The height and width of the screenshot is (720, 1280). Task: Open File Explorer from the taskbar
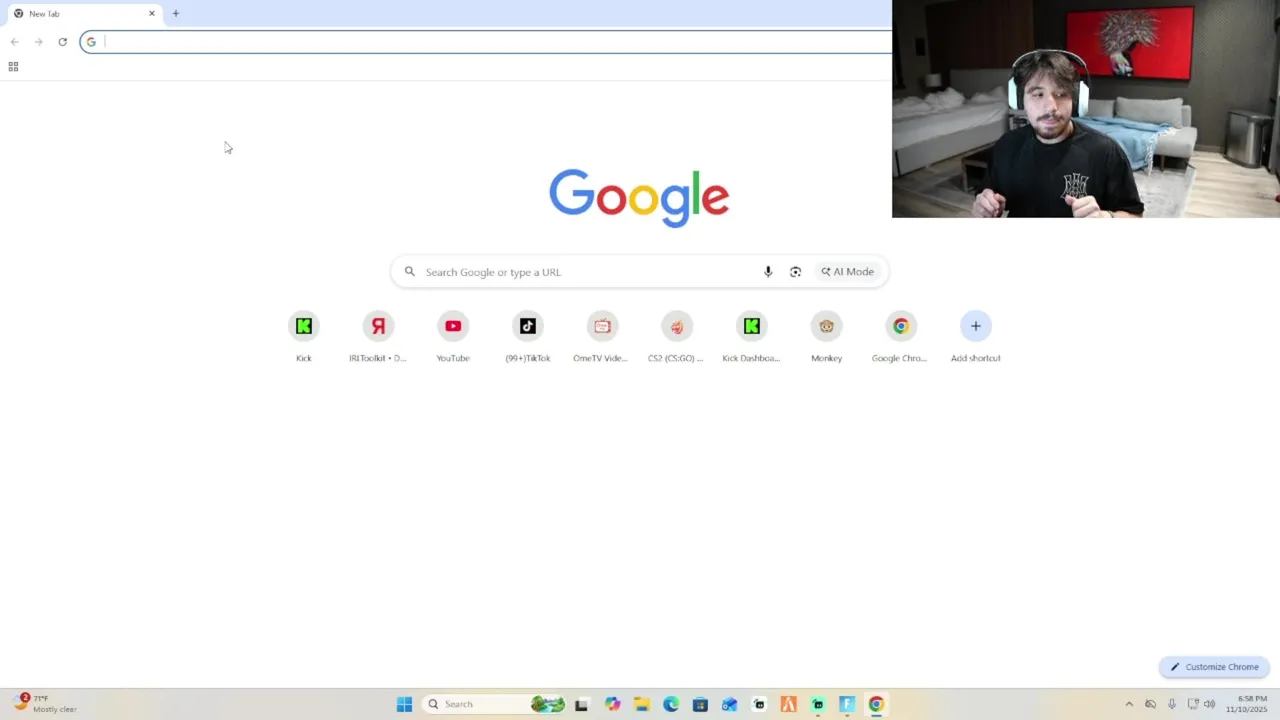pos(642,704)
